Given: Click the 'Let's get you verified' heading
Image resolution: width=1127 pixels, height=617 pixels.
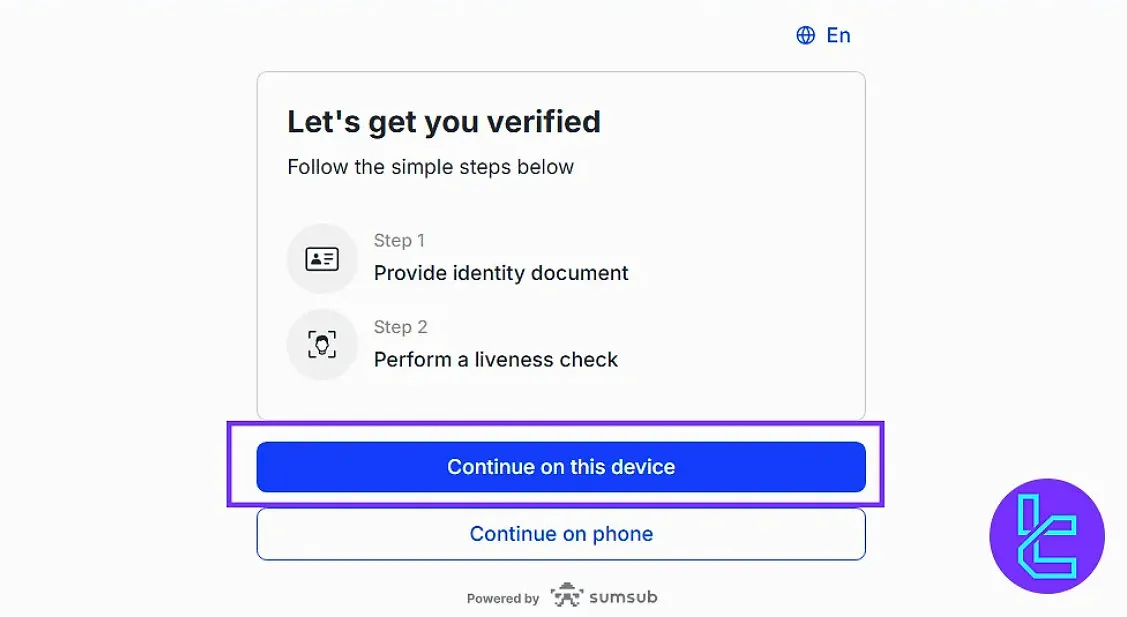Looking at the screenshot, I should pyautogui.click(x=444, y=122).
